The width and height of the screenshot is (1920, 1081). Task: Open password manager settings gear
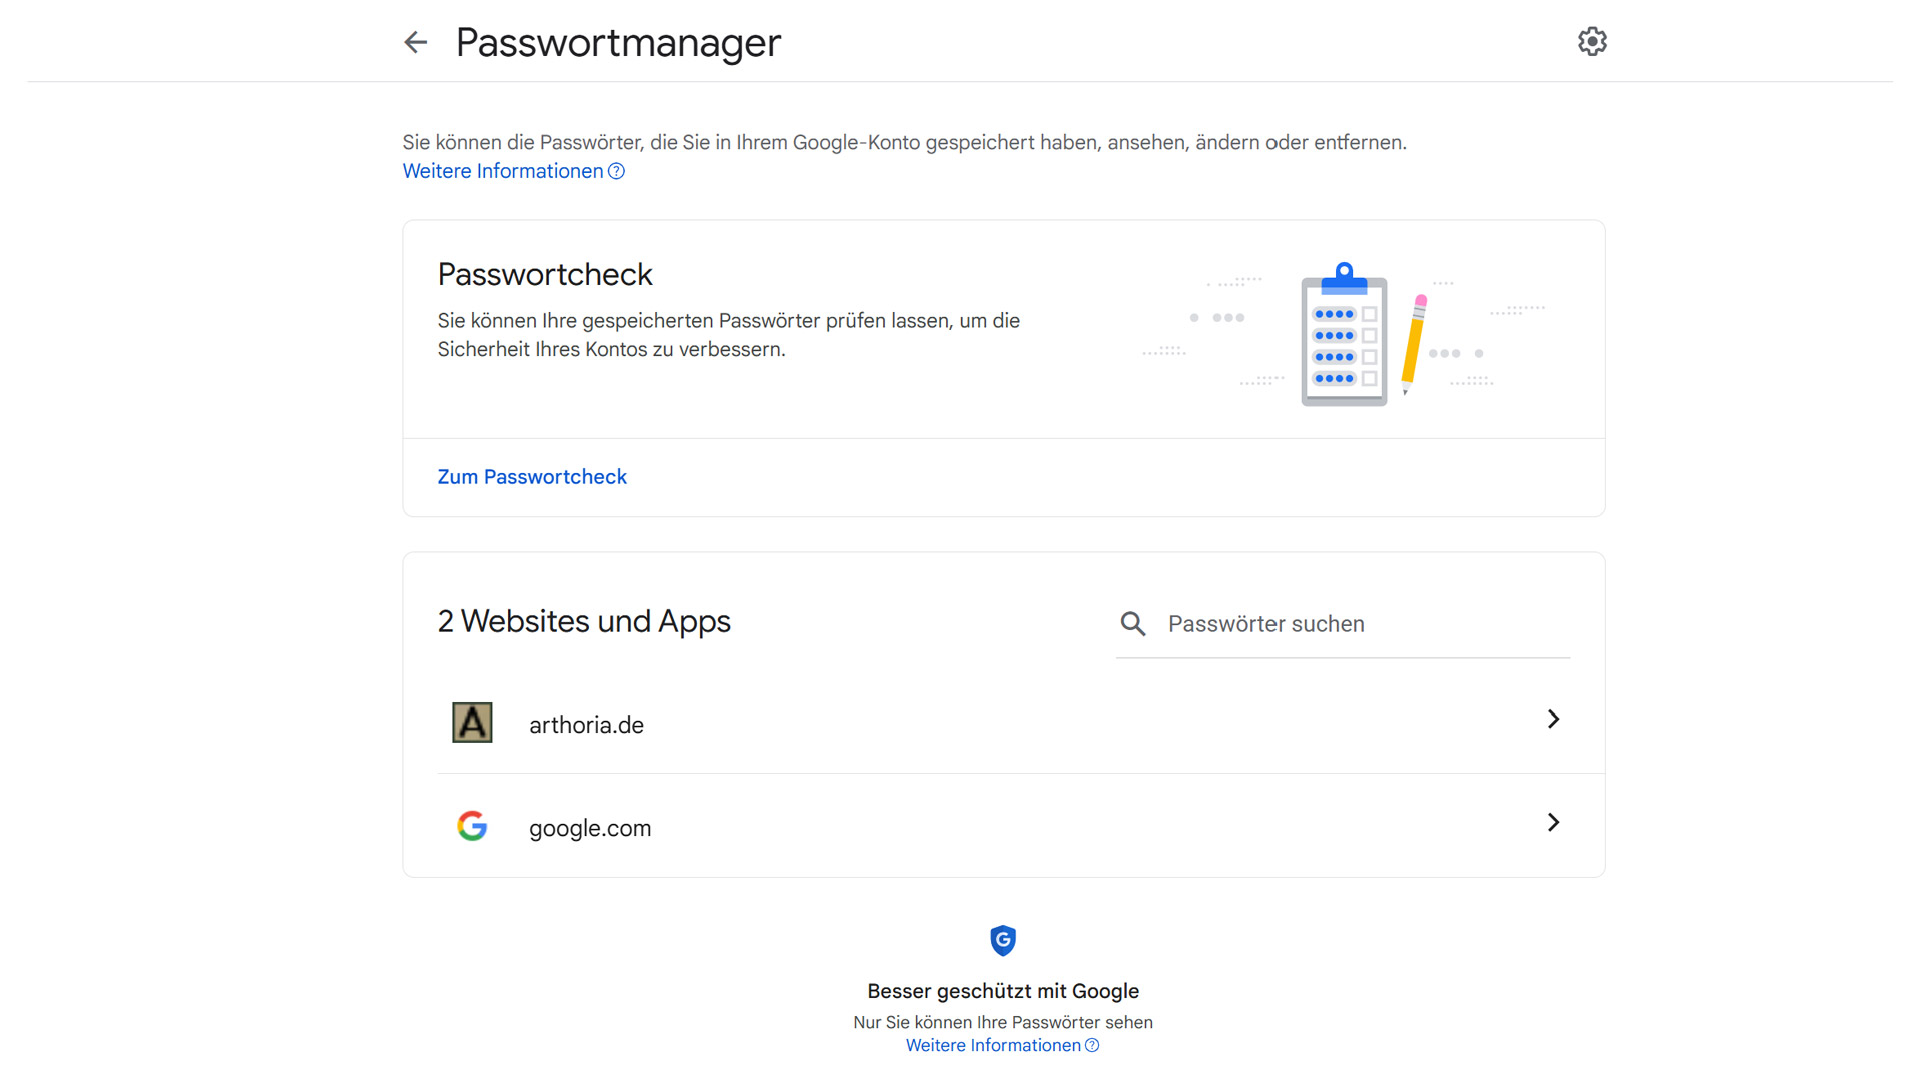pos(1592,41)
